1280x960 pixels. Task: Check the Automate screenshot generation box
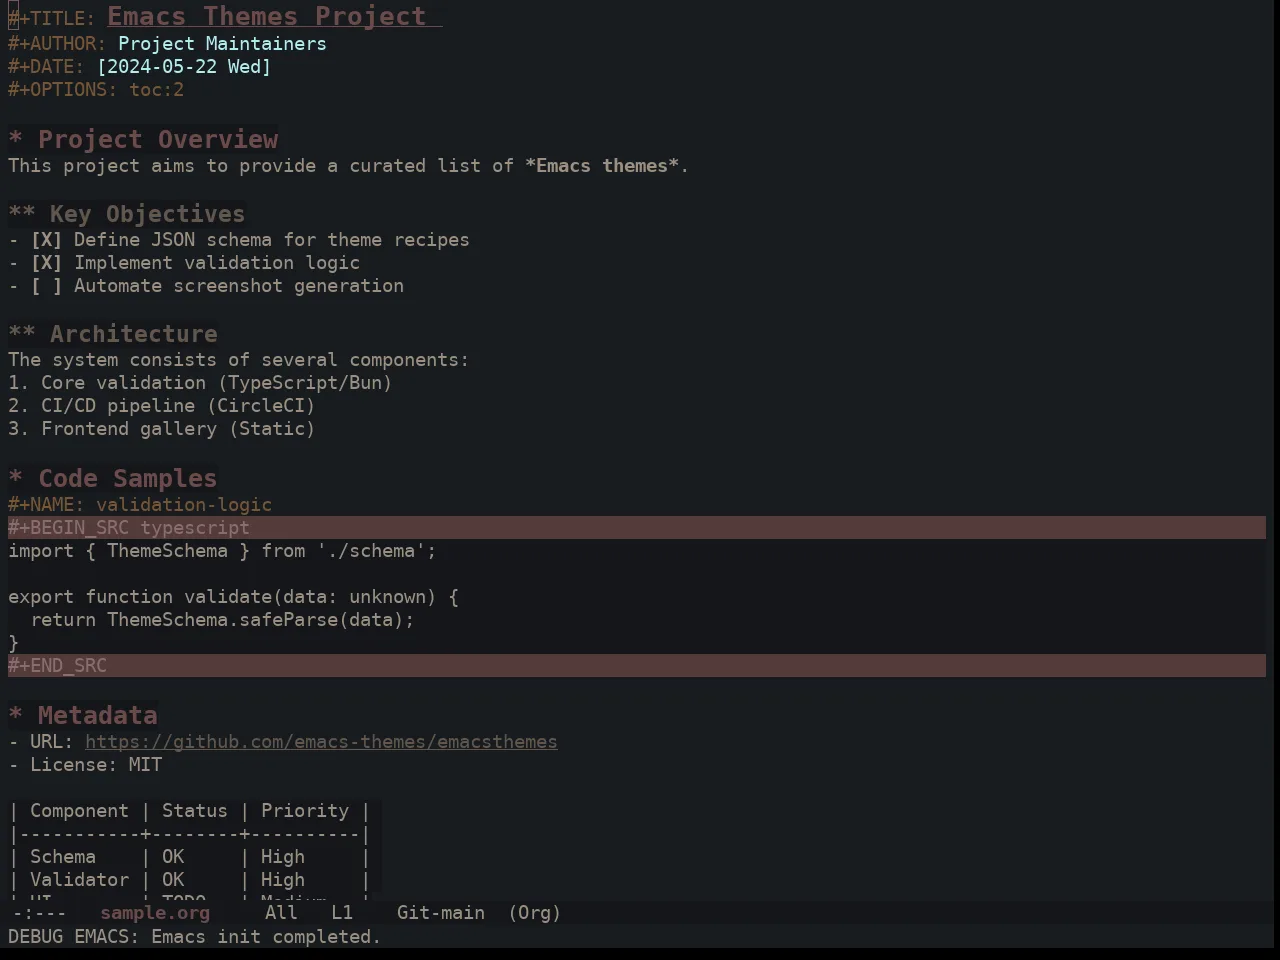tap(46, 286)
